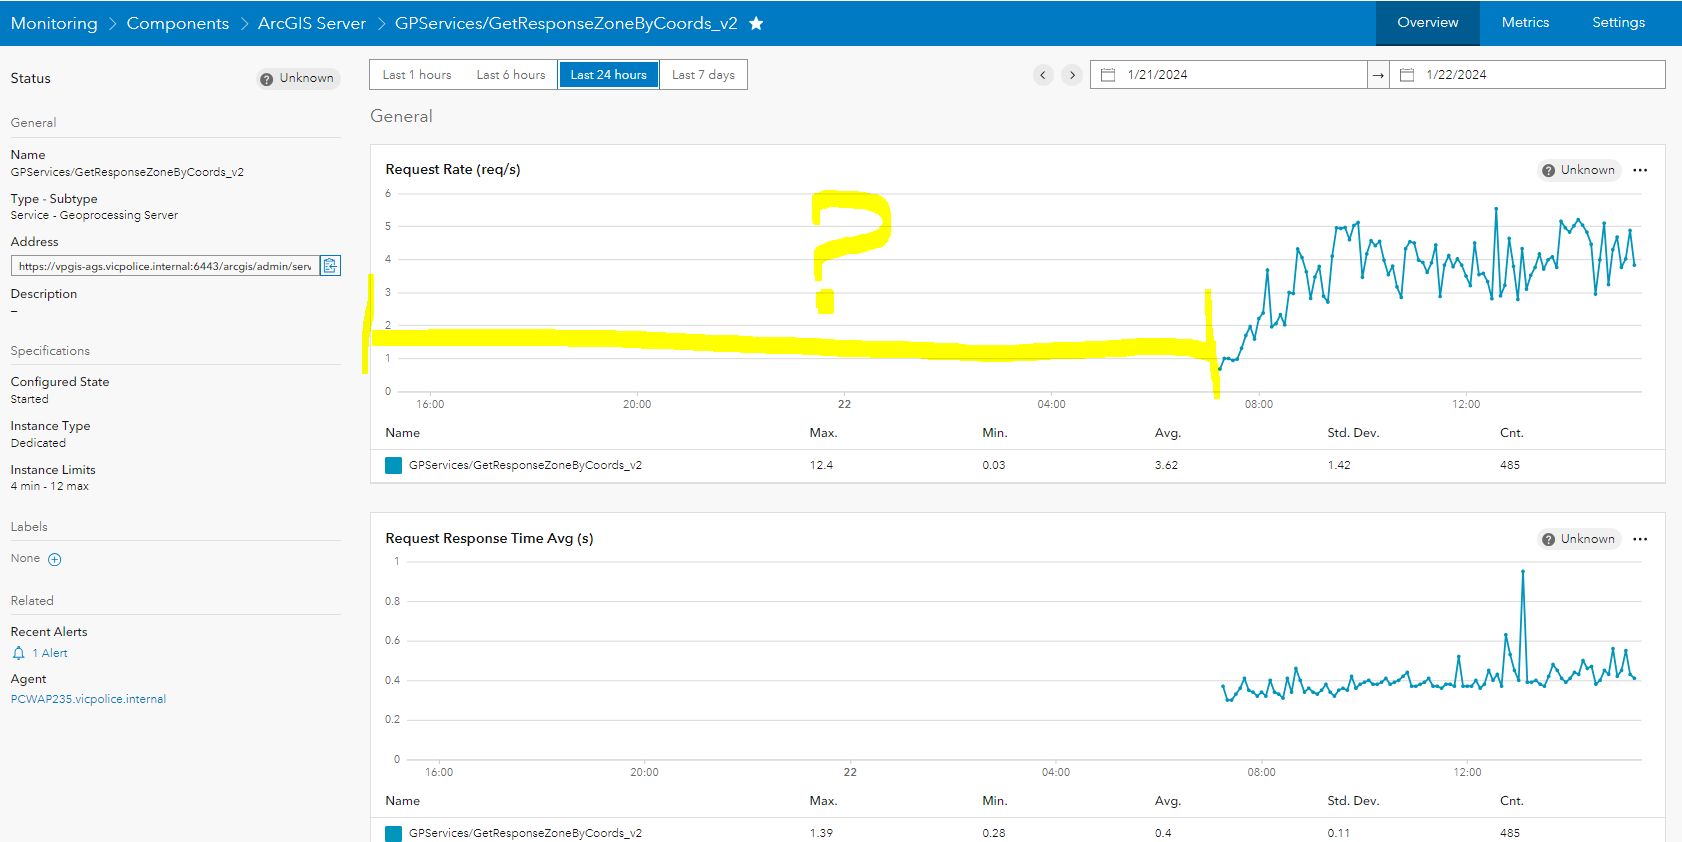Open the end date calendar icon
The height and width of the screenshot is (842, 1682).
1407,75
